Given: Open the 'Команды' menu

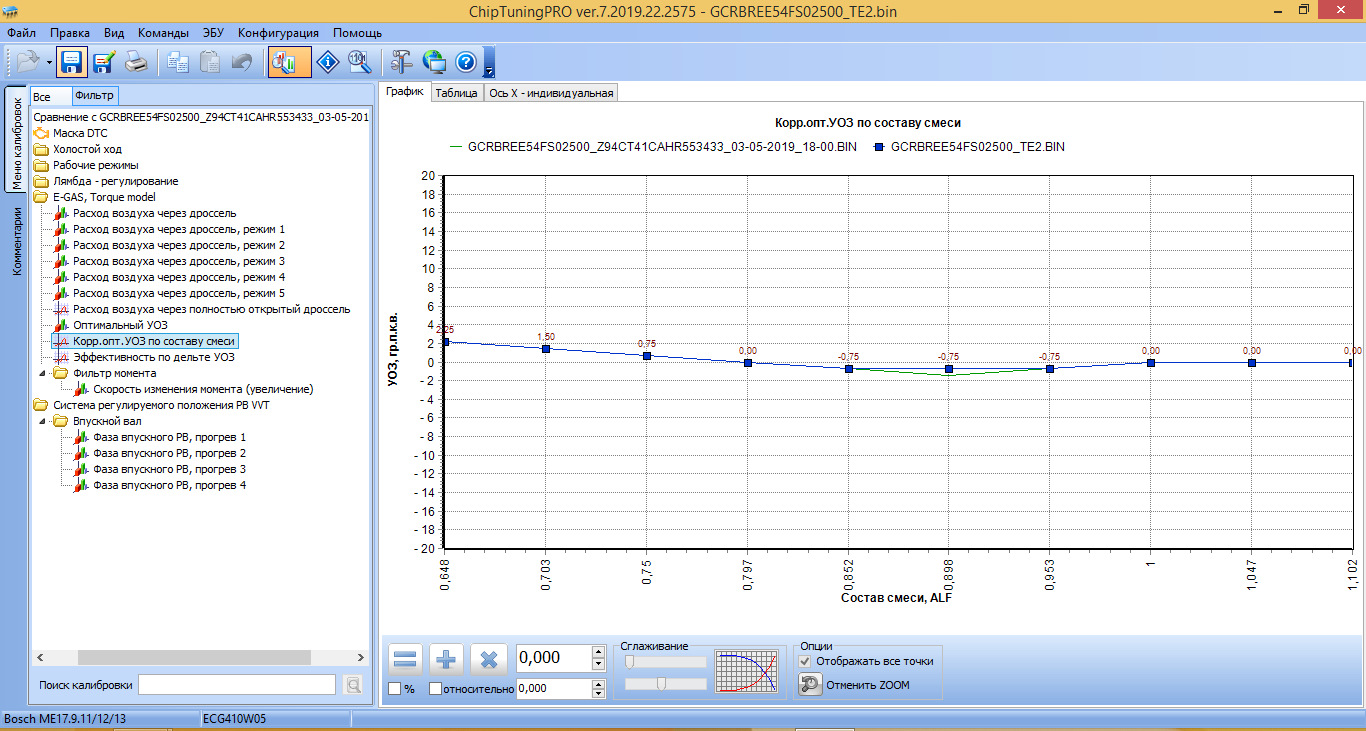Looking at the screenshot, I should pyautogui.click(x=163, y=33).
